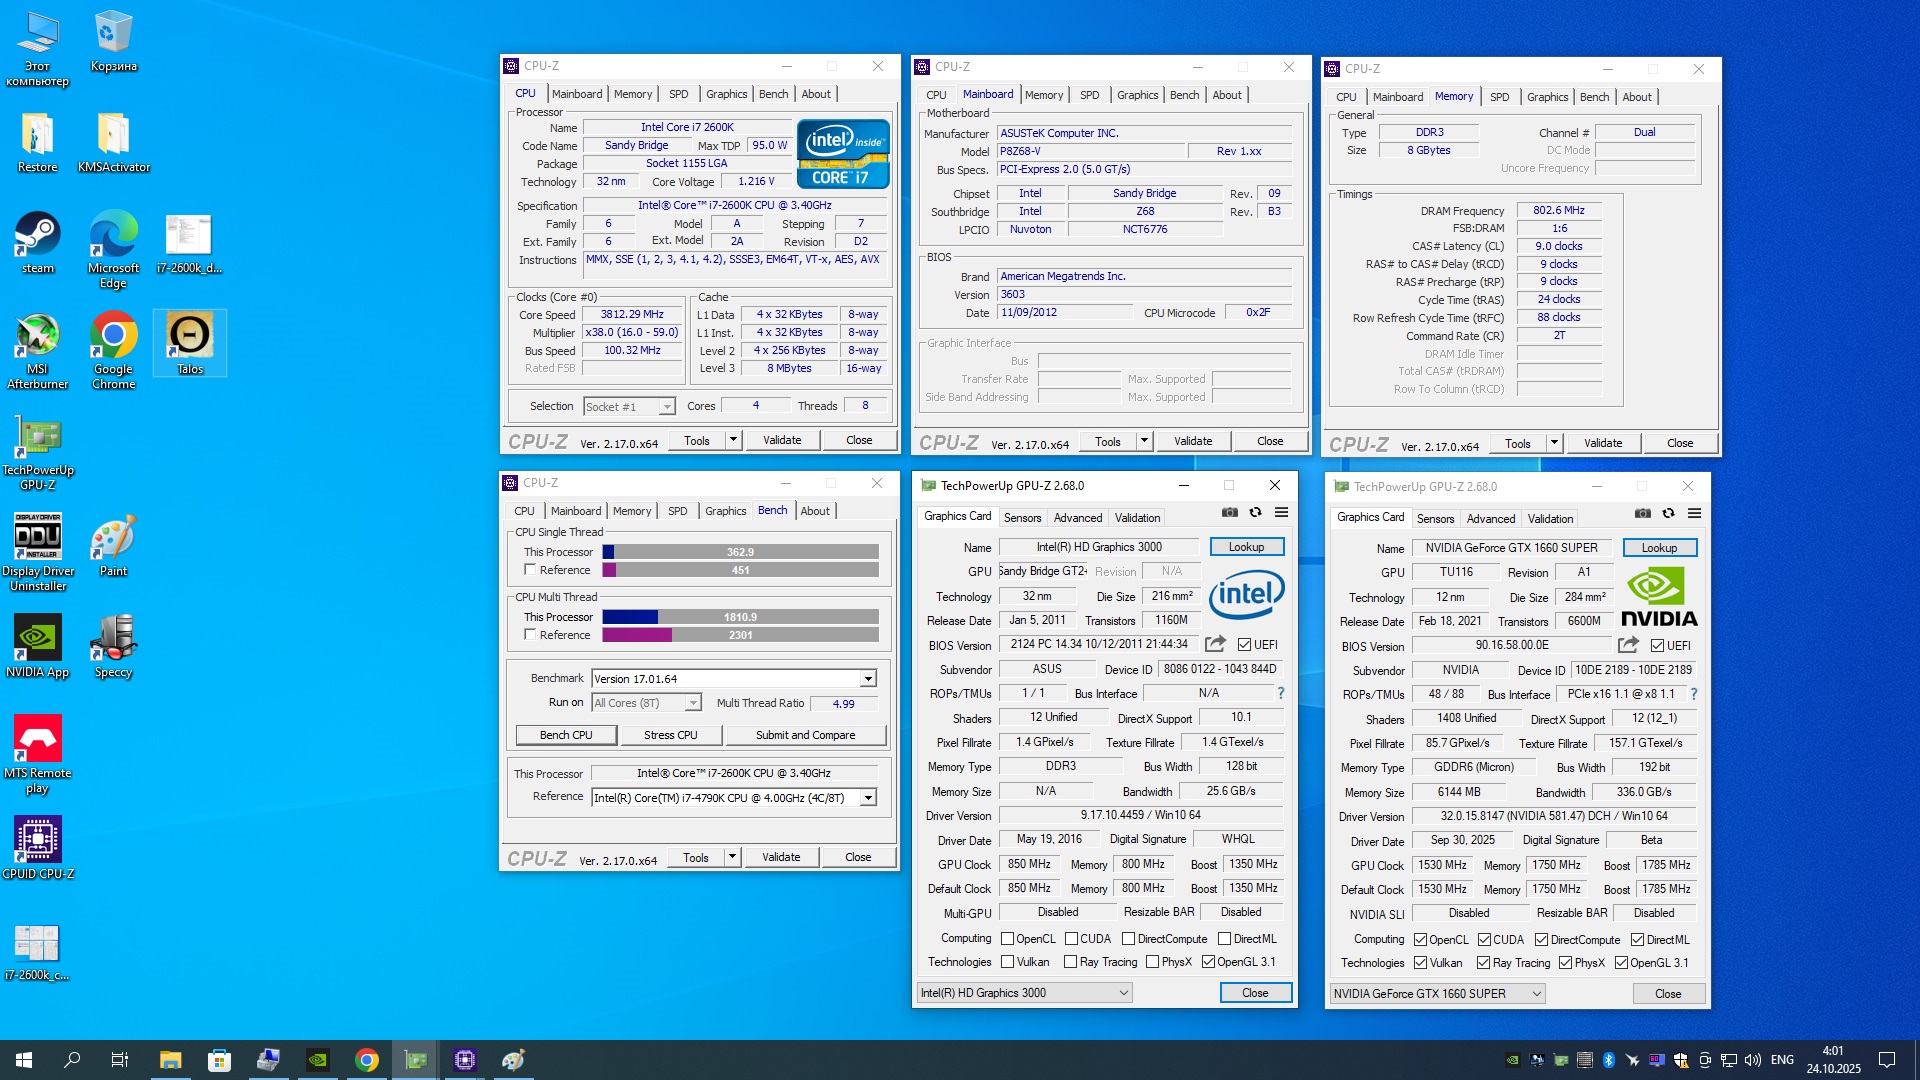Click the bus interface question mark in NVIDIA GPU-Z
The height and width of the screenshot is (1080, 1920).
tap(1693, 694)
